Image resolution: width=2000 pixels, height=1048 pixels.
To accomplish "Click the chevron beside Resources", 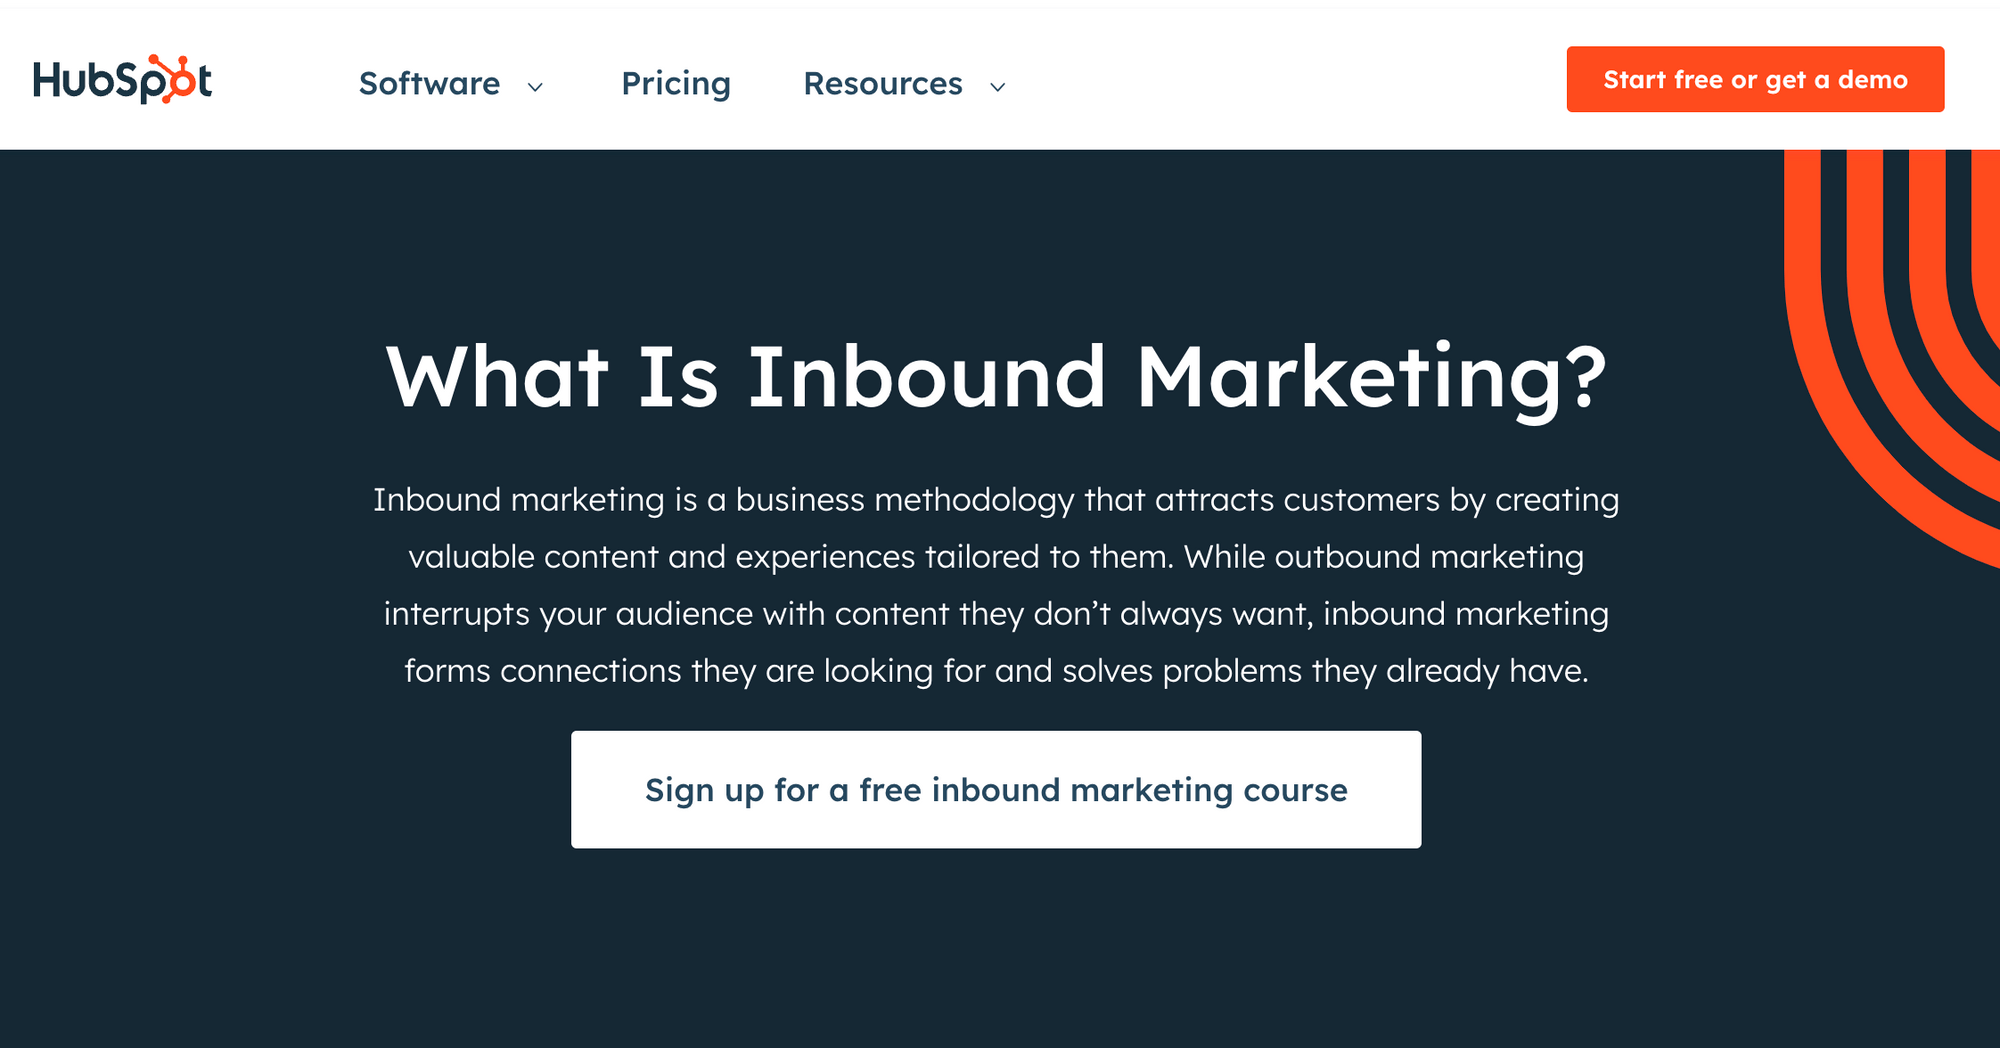I will click(997, 88).
